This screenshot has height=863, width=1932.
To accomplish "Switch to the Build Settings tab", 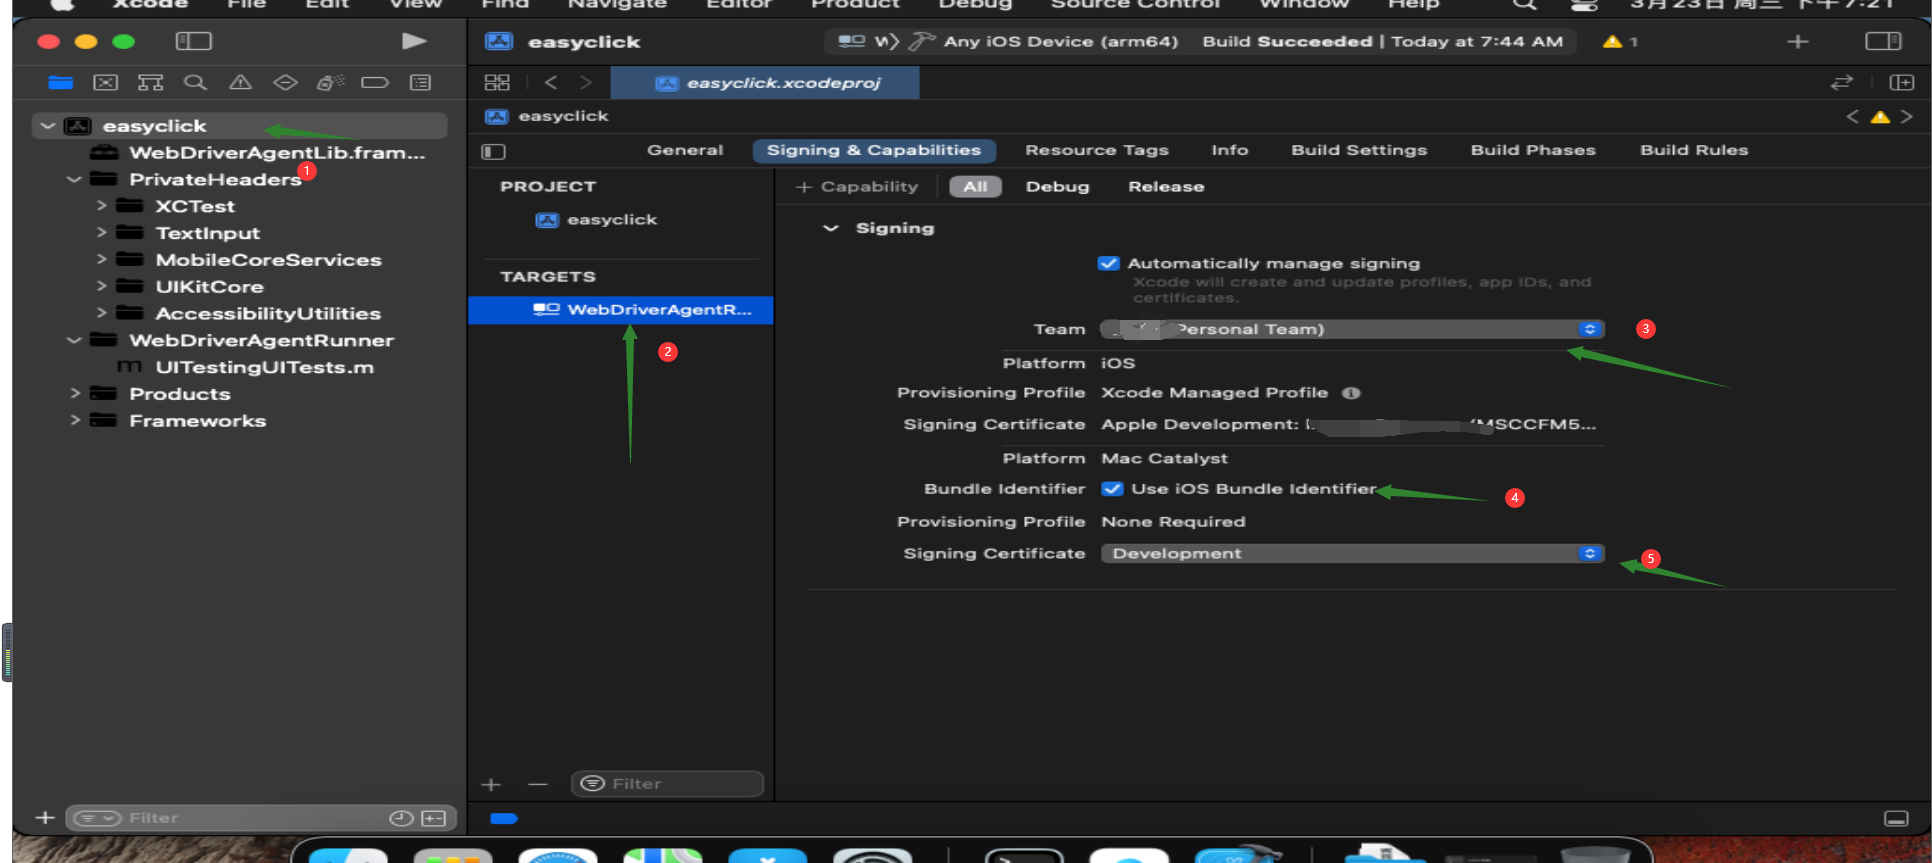I will click(1359, 151).
